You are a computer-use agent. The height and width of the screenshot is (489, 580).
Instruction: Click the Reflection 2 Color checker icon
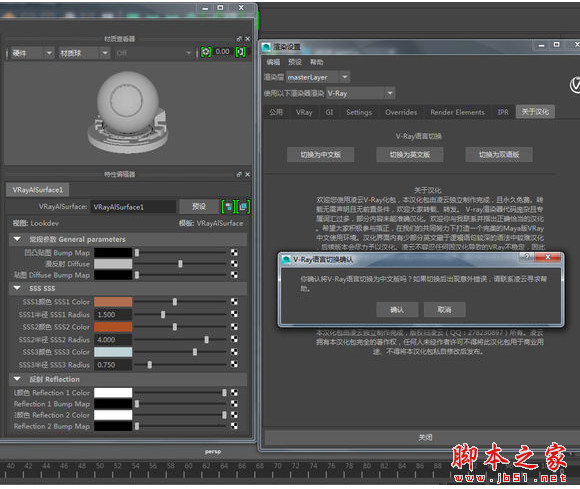pyautogui.click(x=234, y=415)
